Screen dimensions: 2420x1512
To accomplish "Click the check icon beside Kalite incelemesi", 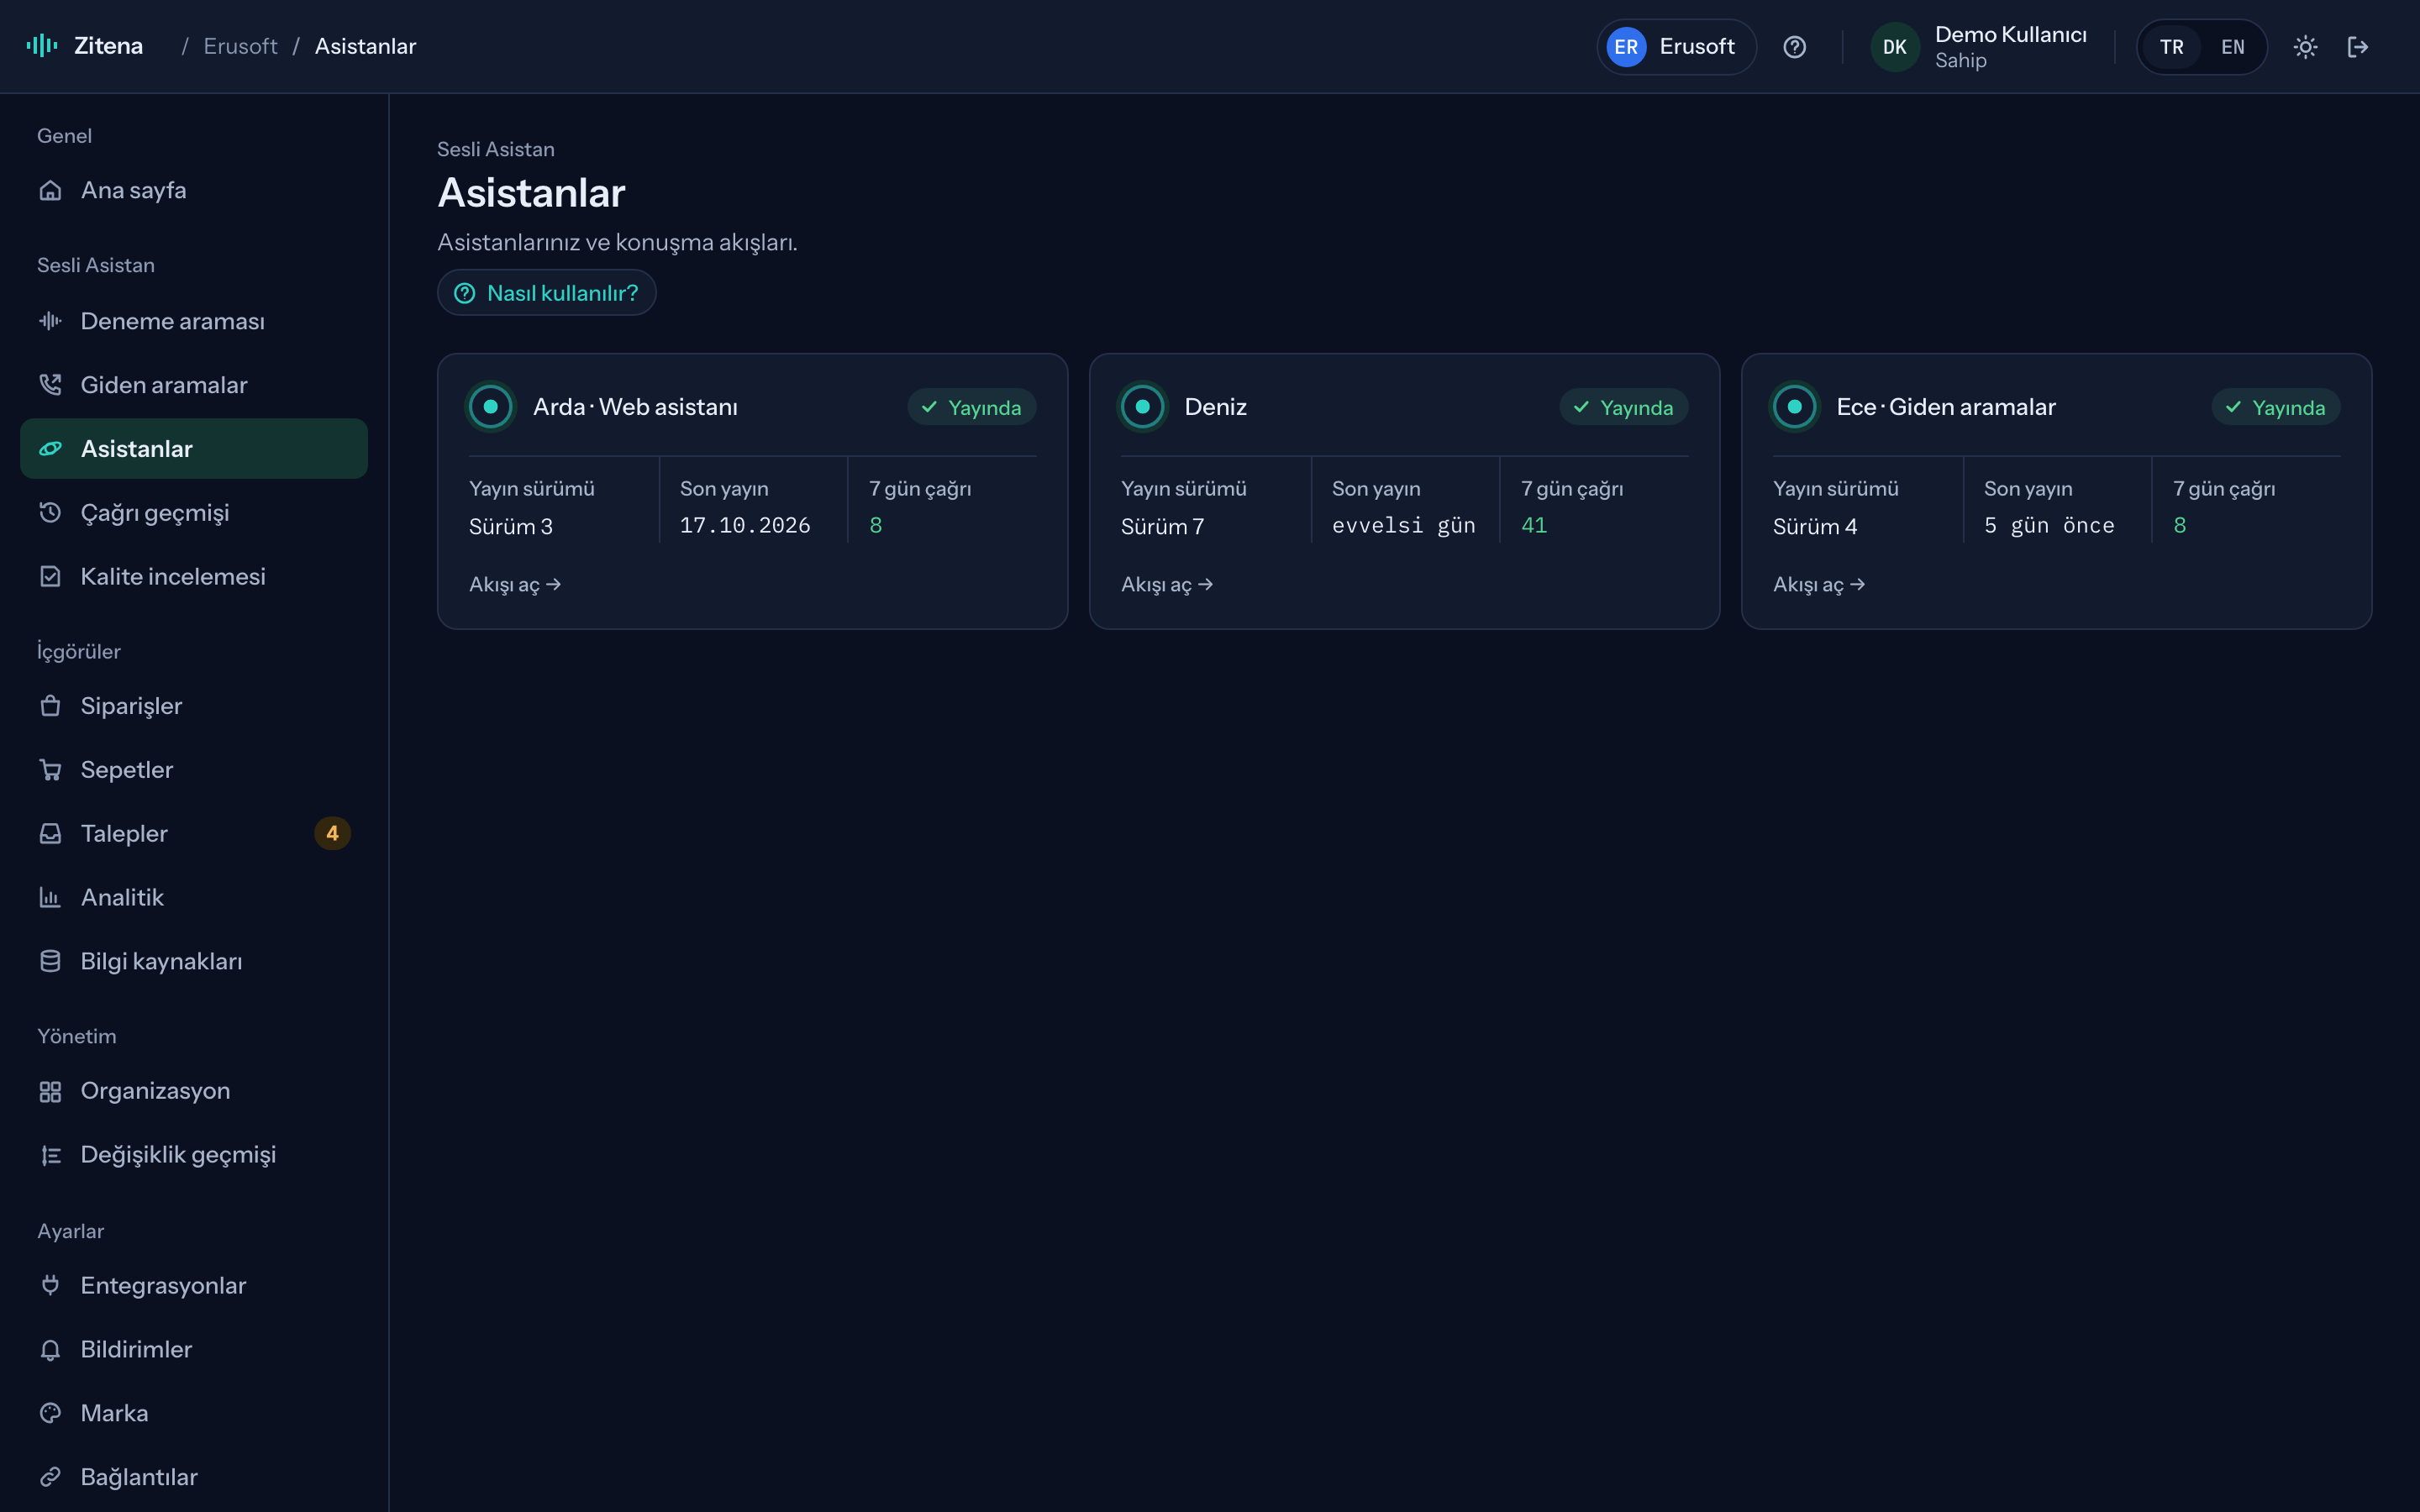I will (50, 577).
